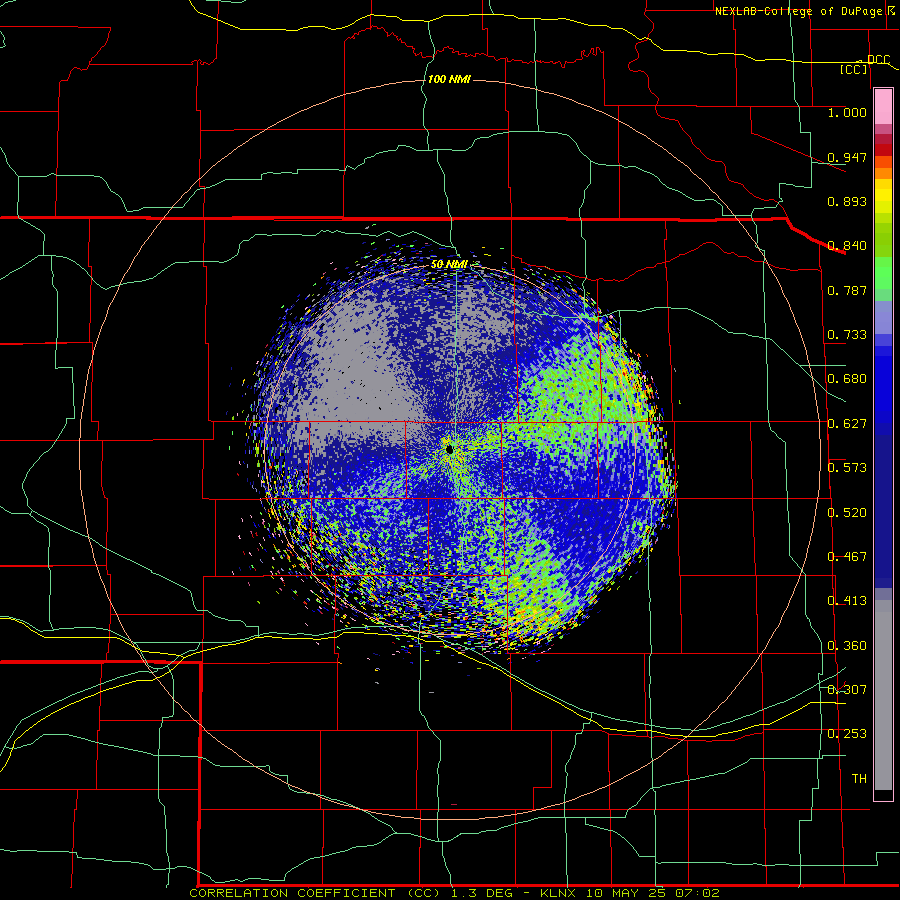Select the 0.413 scale value
900x900 pixels.
pos(847,601)
